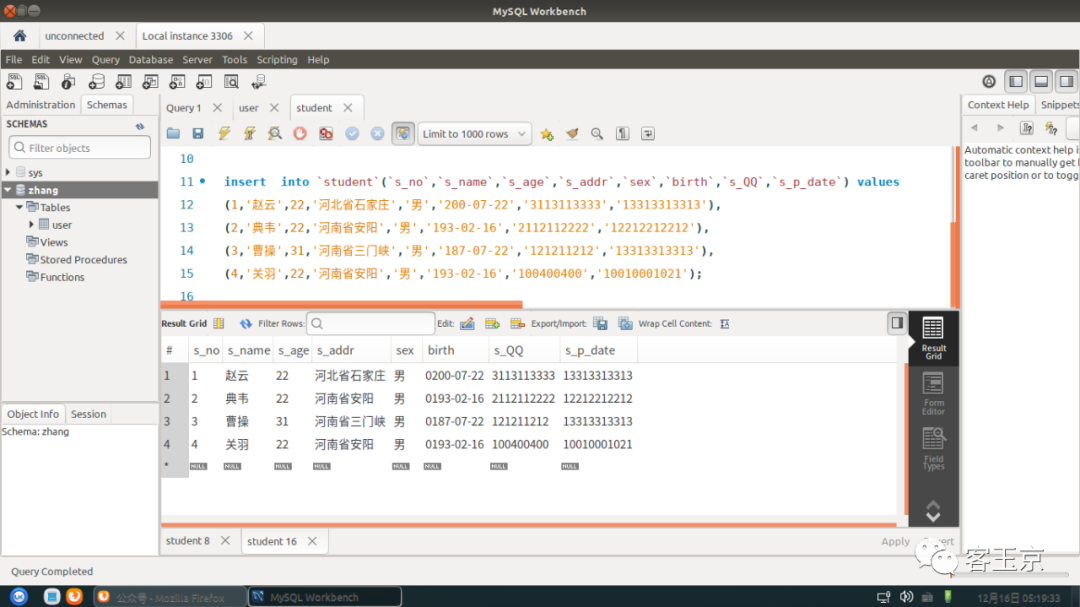Image resolution: width=1080 pixels, height=607 pixels.
Task: Open the Server menu
Action: 197,60
